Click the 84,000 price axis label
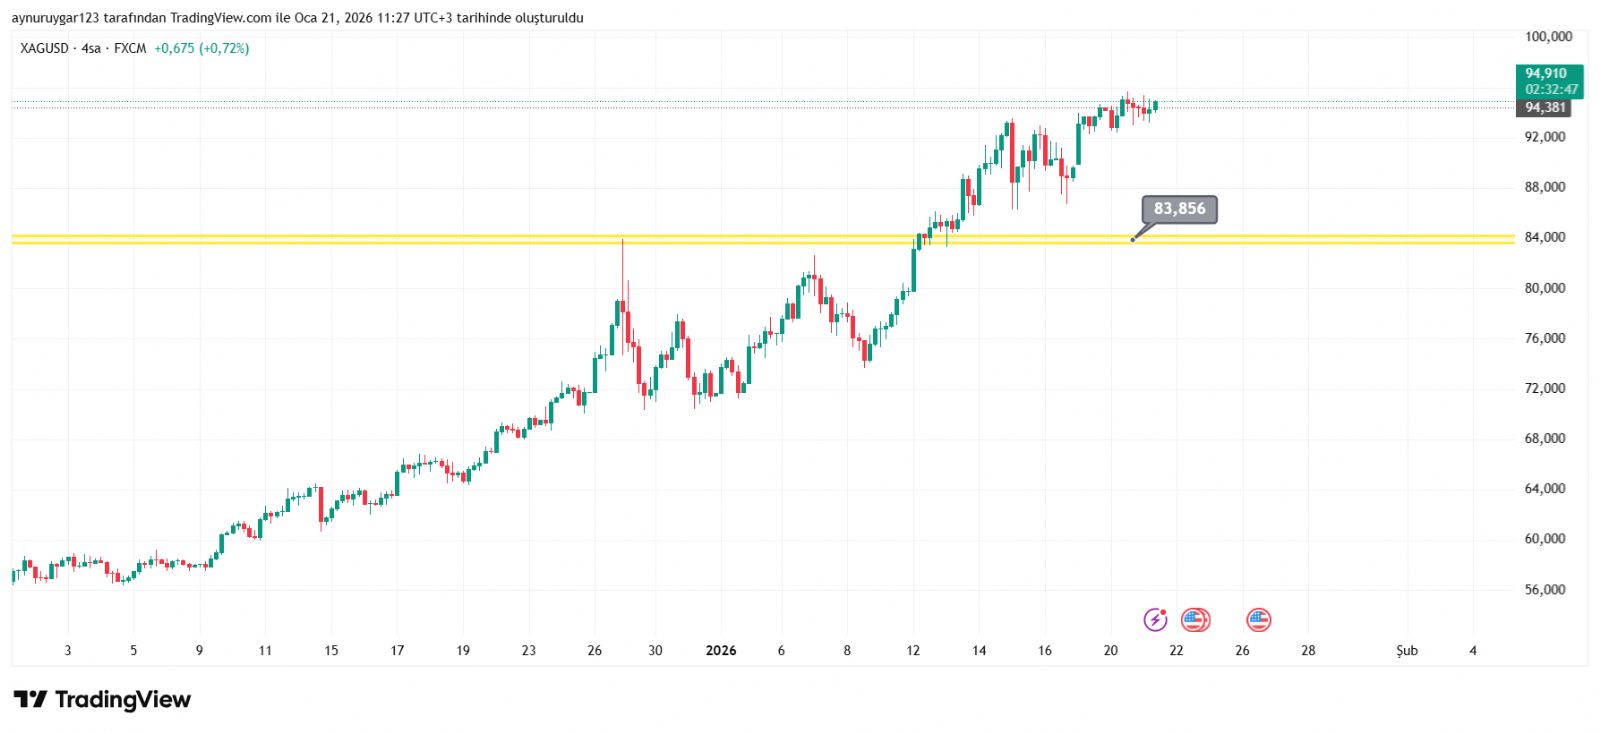 [1545, 238]
